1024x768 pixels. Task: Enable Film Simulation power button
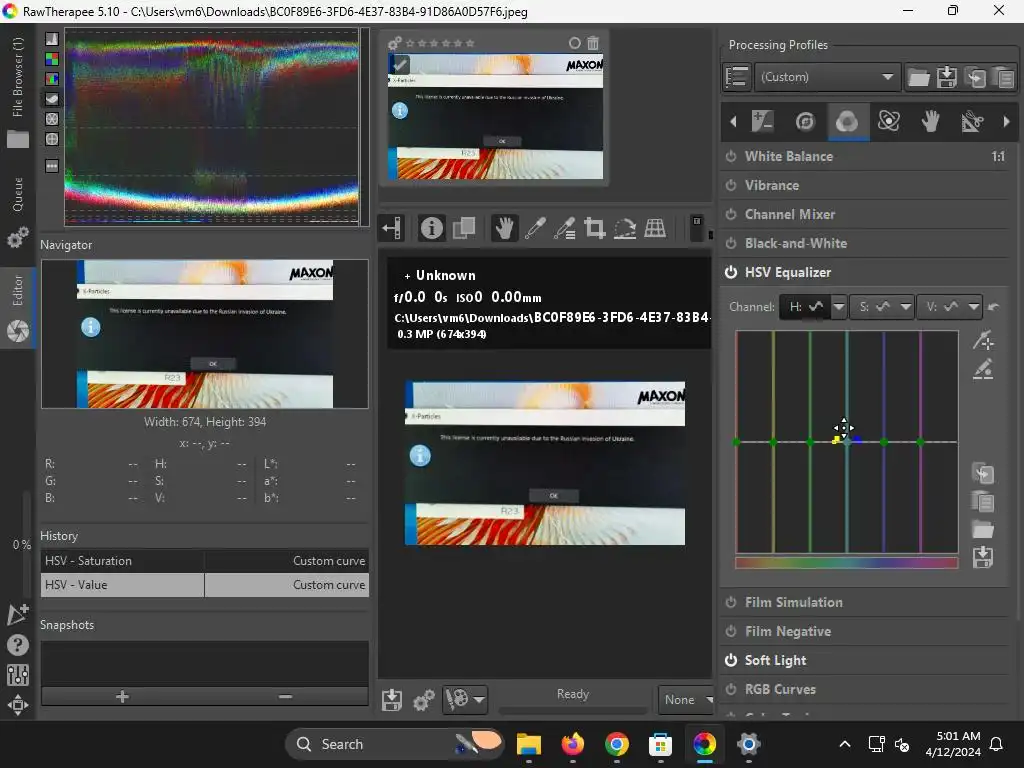pos(731,602)
